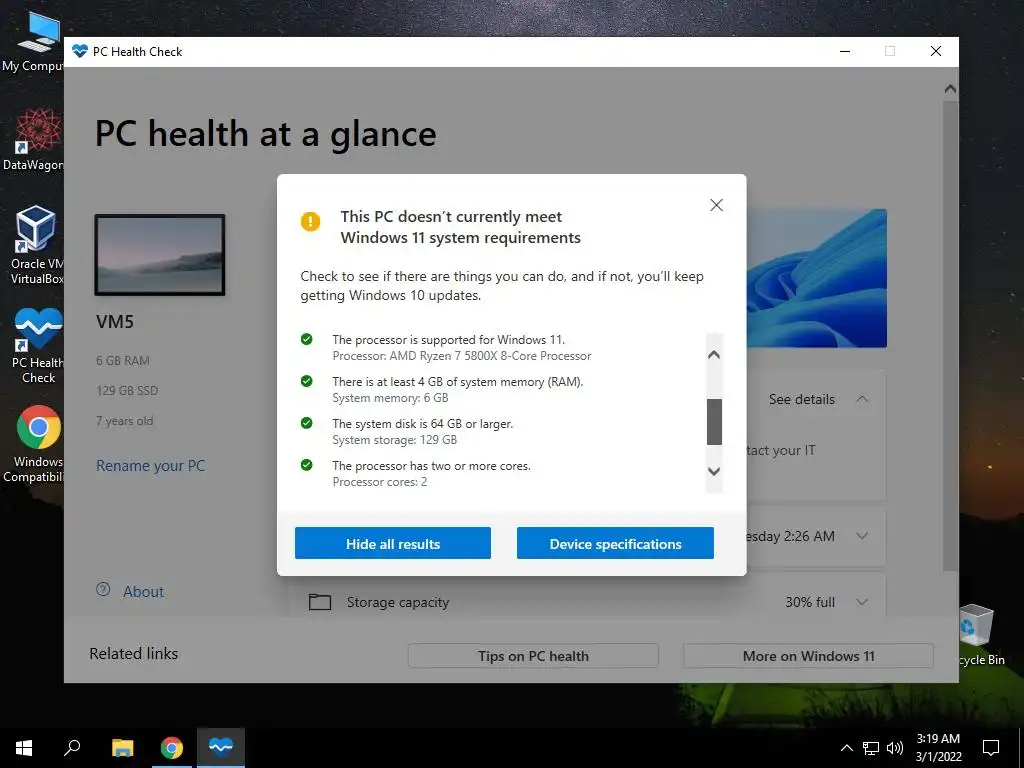
Task: Click the '30% full' storage value
Action: [810, 602]
